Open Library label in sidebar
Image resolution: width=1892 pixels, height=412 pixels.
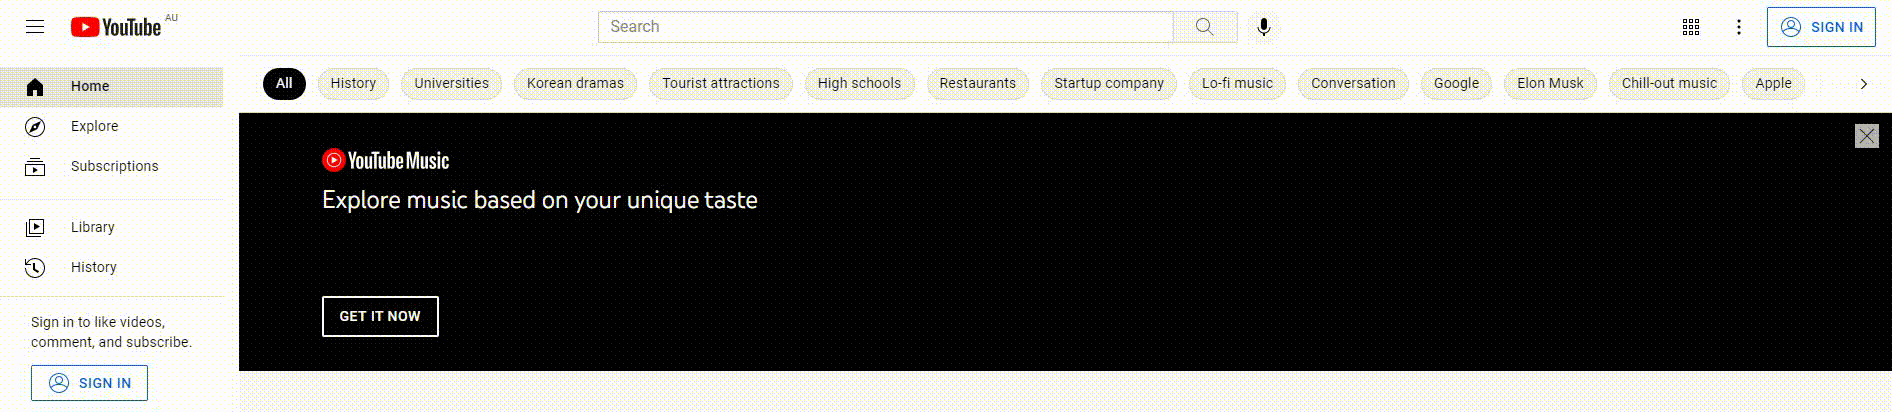[x=92, y=227]
